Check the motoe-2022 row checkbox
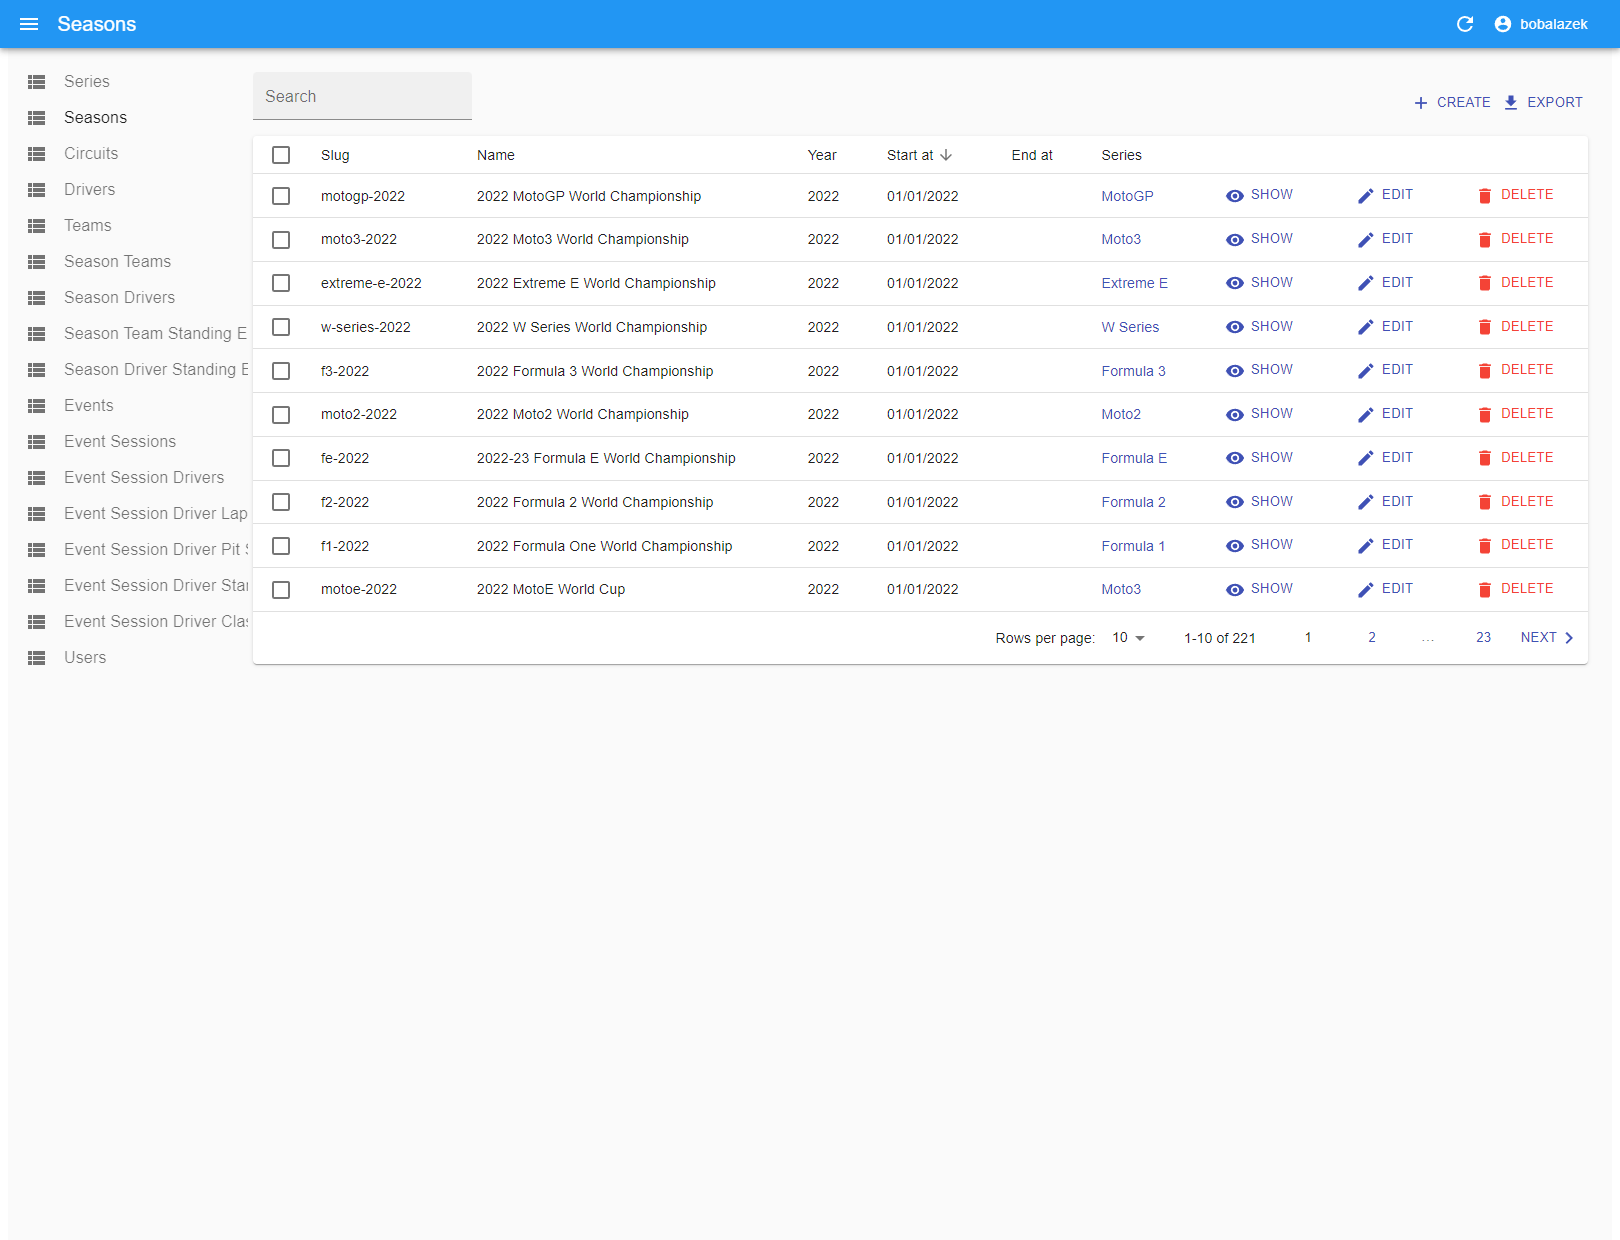Screen dimensions: 1620x1240 pos(281,590)
